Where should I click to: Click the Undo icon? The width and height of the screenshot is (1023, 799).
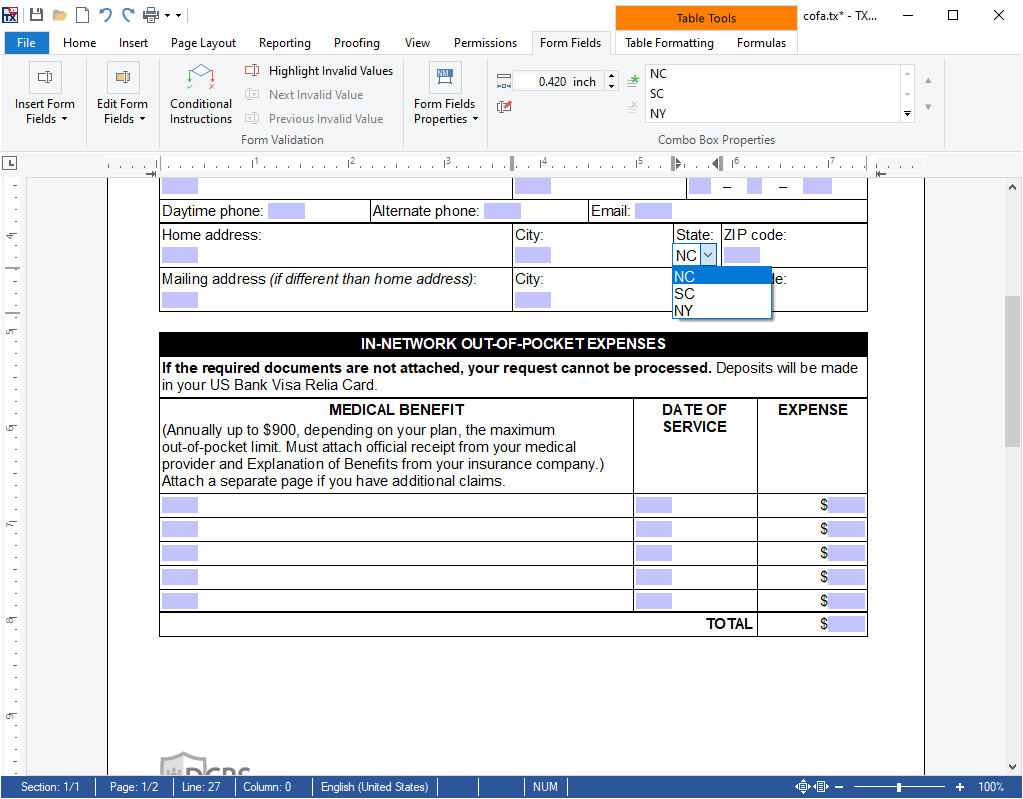pos(105,15)
